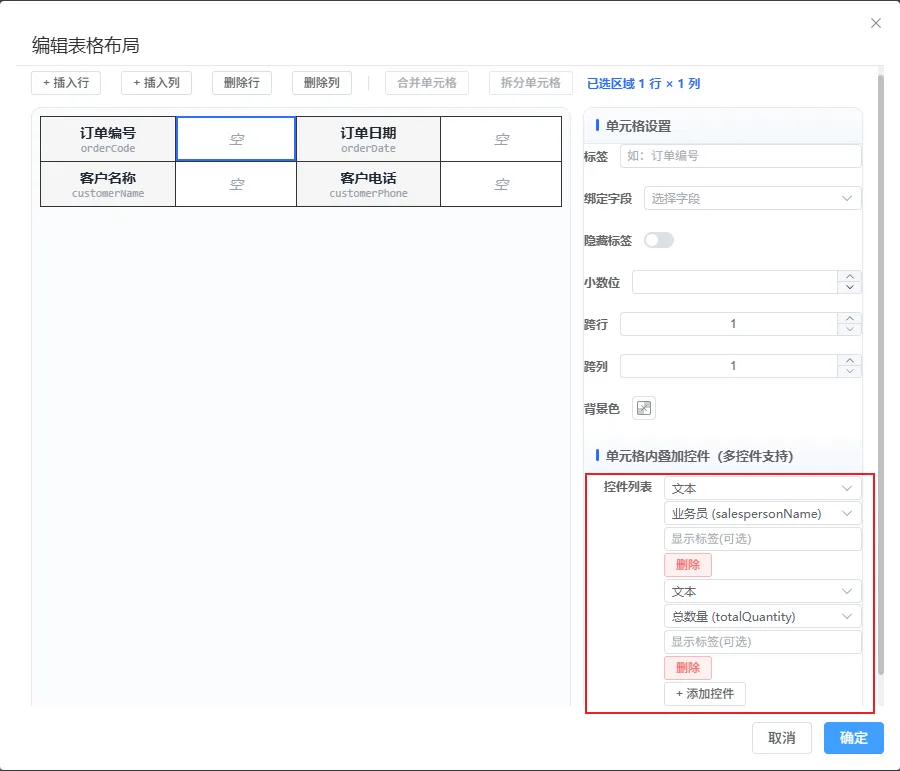Click the 插入行 button
This screenshot has height=771, width=900.
click(66, 83)
